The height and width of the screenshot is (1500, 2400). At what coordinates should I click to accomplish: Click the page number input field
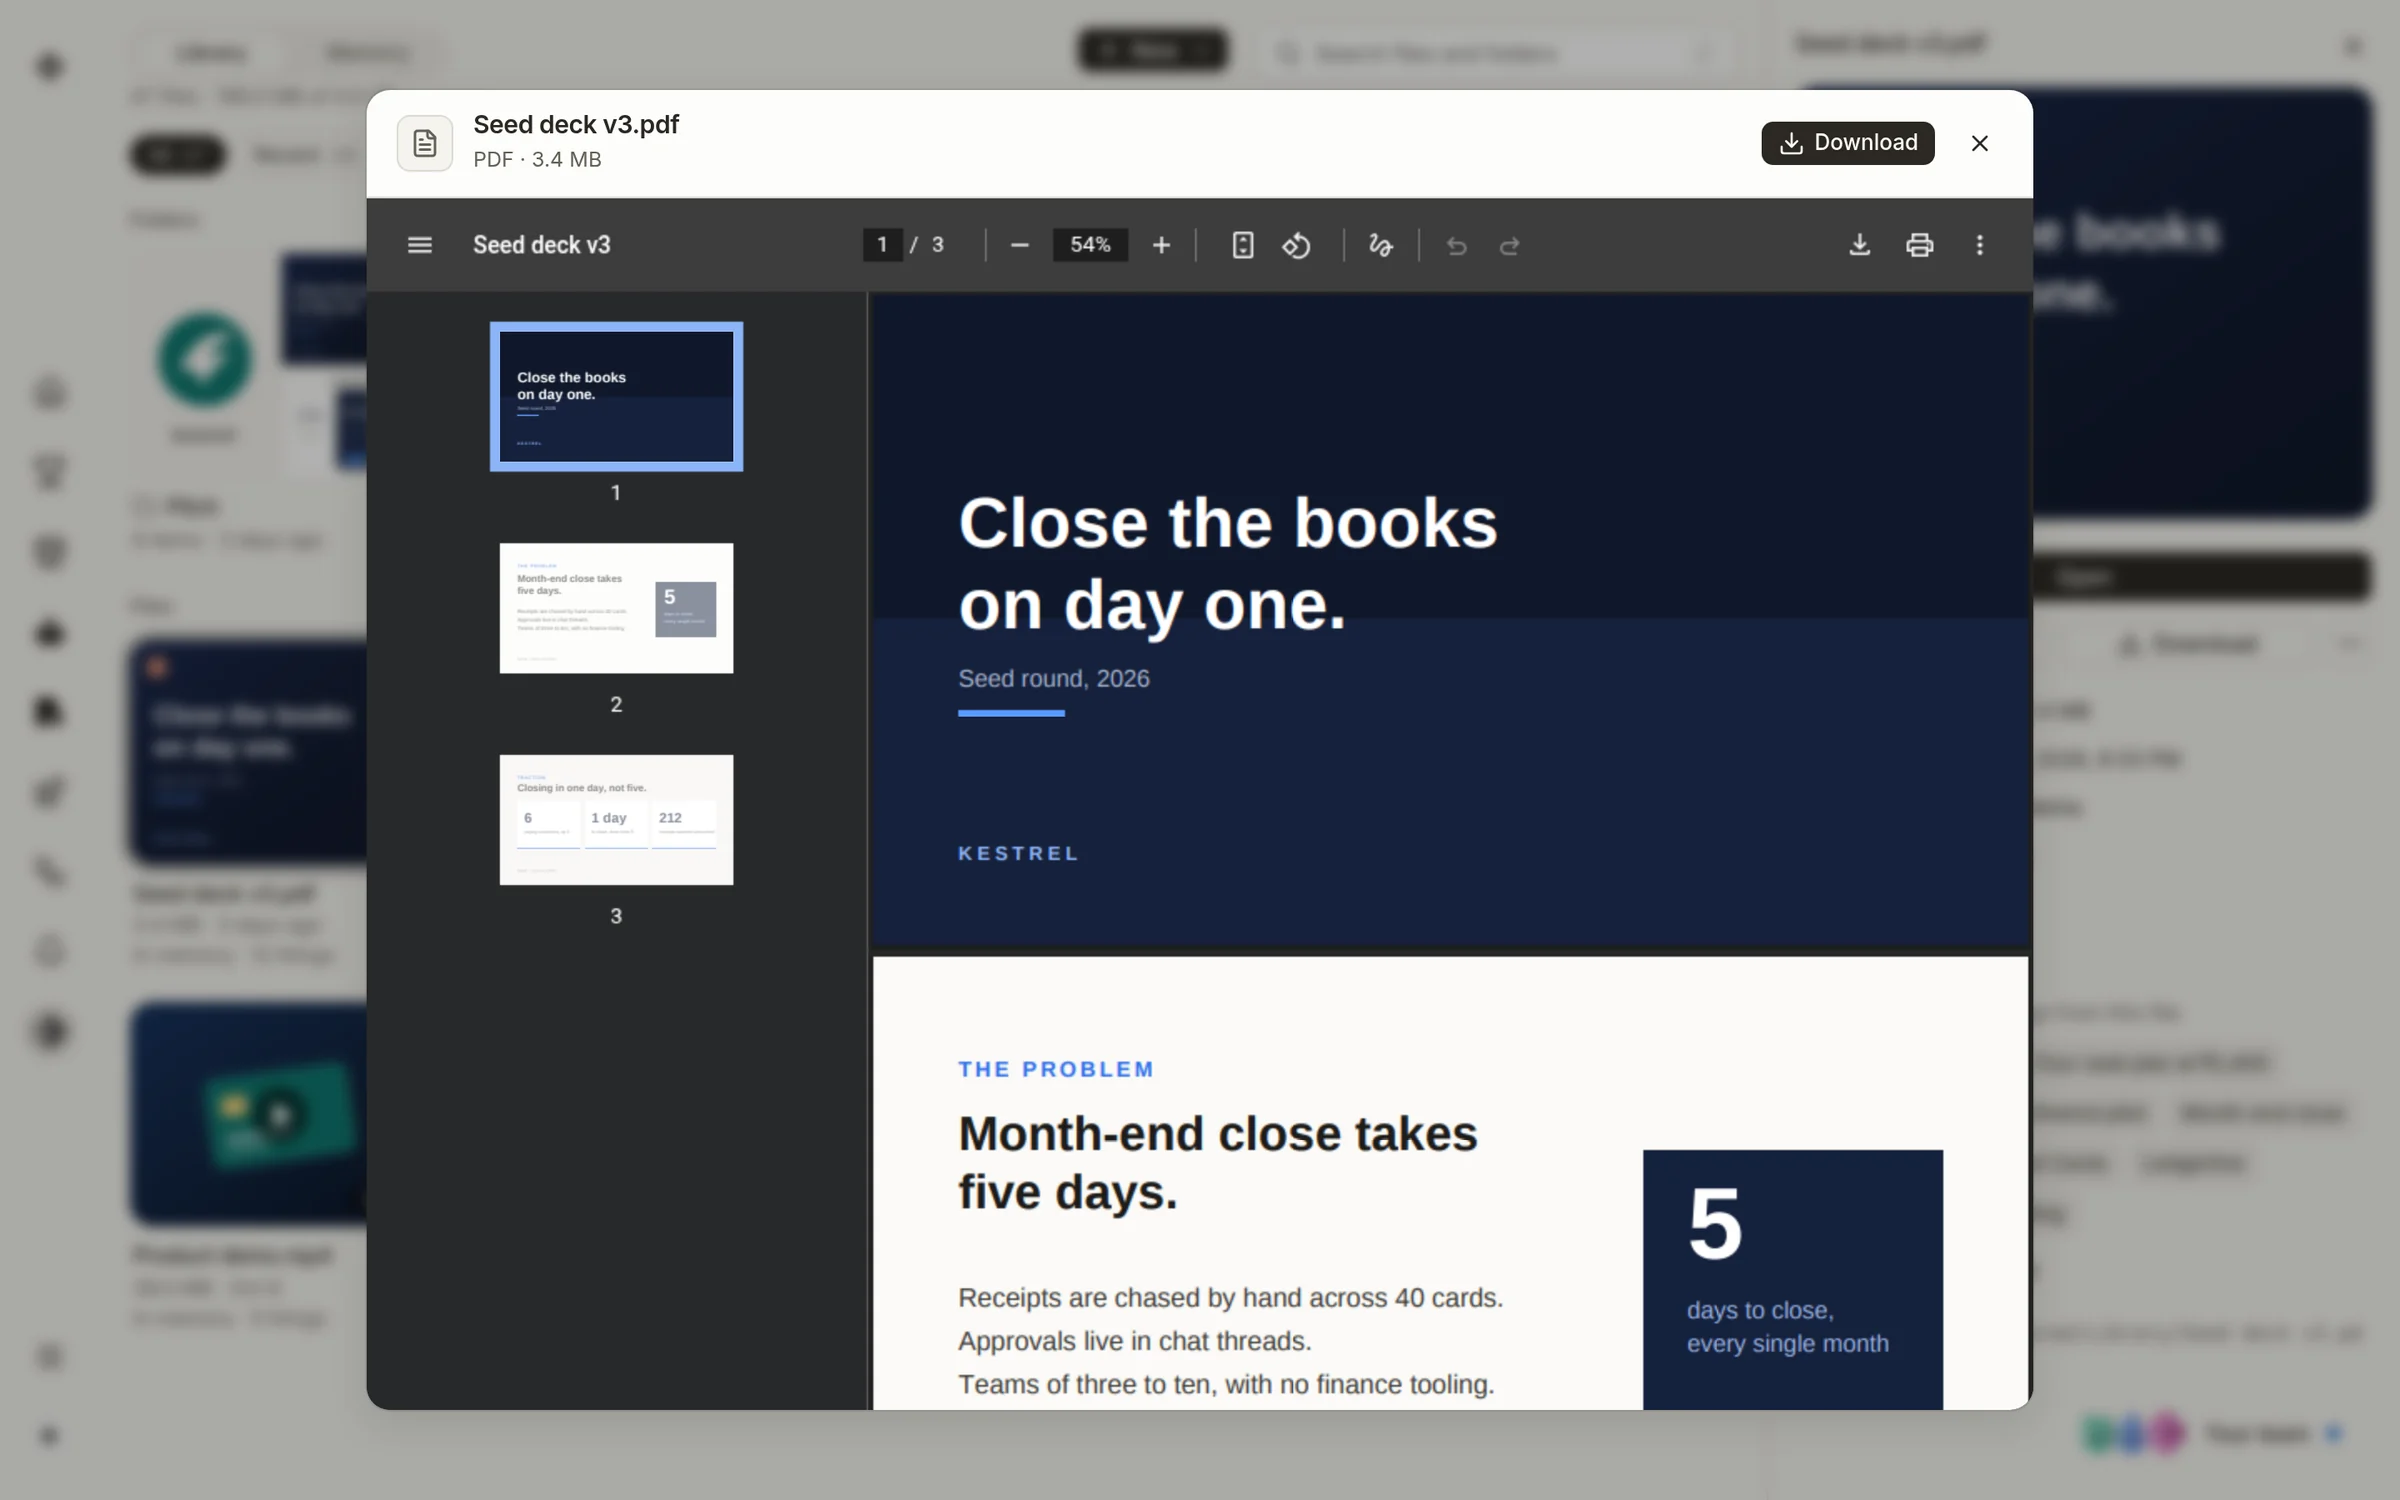point(882,245)
